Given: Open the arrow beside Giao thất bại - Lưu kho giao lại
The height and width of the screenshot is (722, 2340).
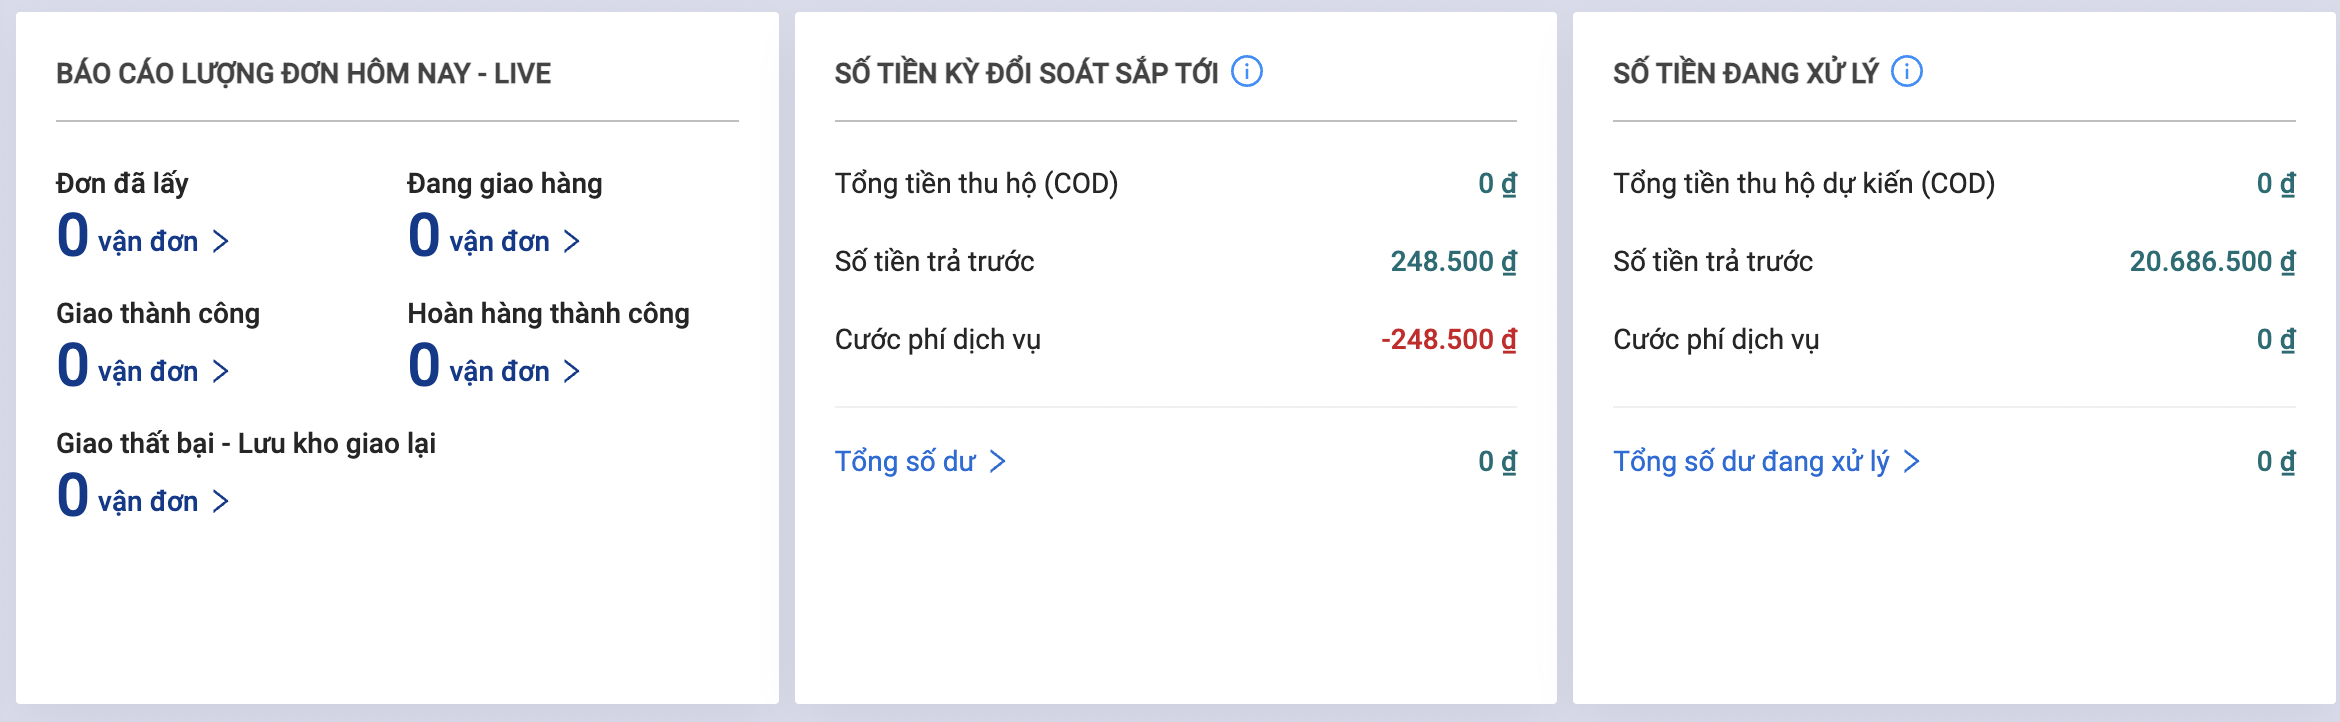Looking at the screenshot, I should pyautogui.click(x=222, y=501).
